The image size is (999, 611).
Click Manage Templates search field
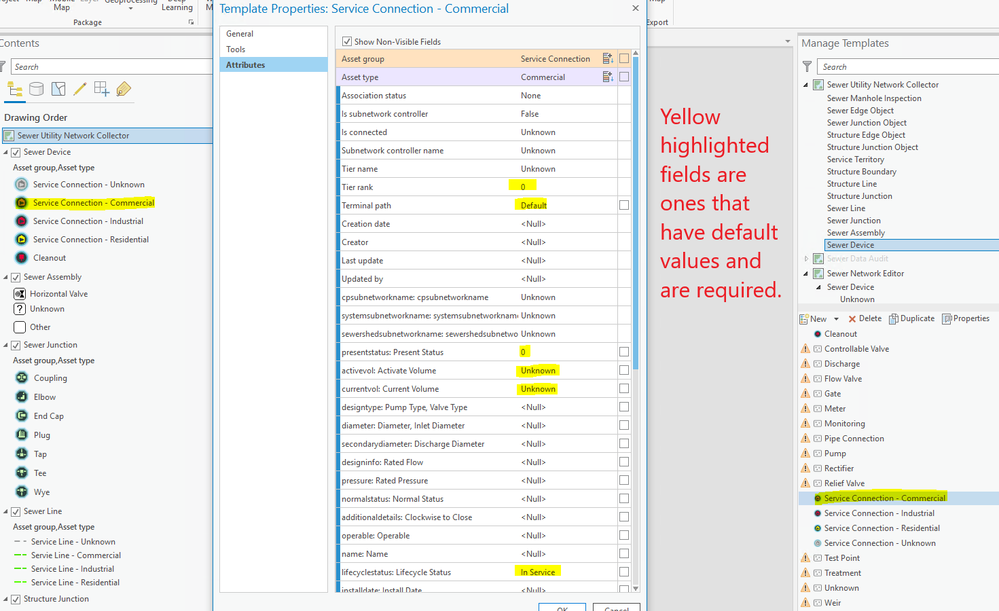tap(907, 67)
